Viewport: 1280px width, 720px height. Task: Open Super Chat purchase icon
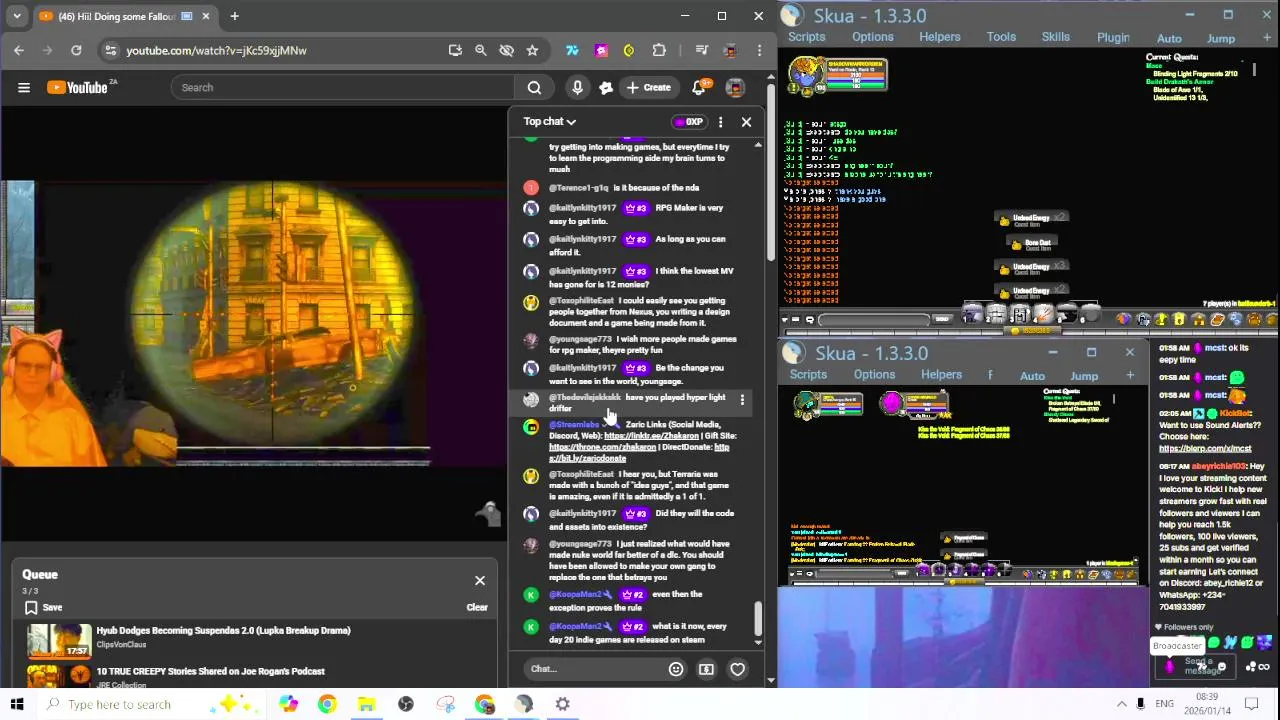706,669
